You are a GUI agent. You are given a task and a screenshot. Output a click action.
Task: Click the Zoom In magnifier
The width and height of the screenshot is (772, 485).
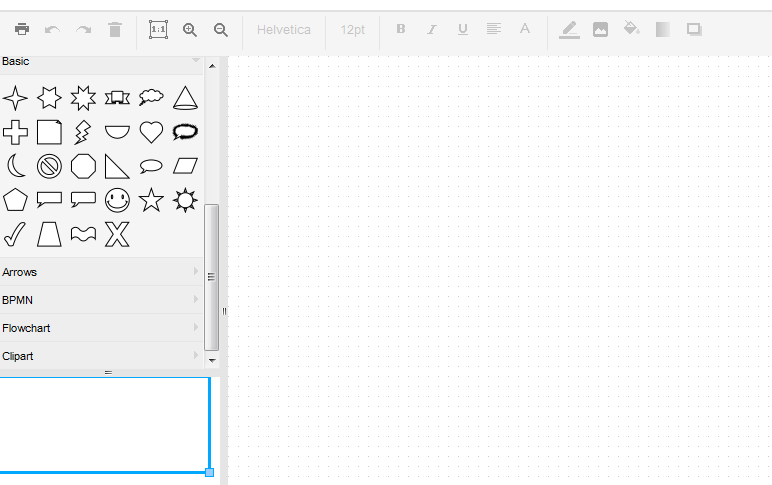(190, 30)
